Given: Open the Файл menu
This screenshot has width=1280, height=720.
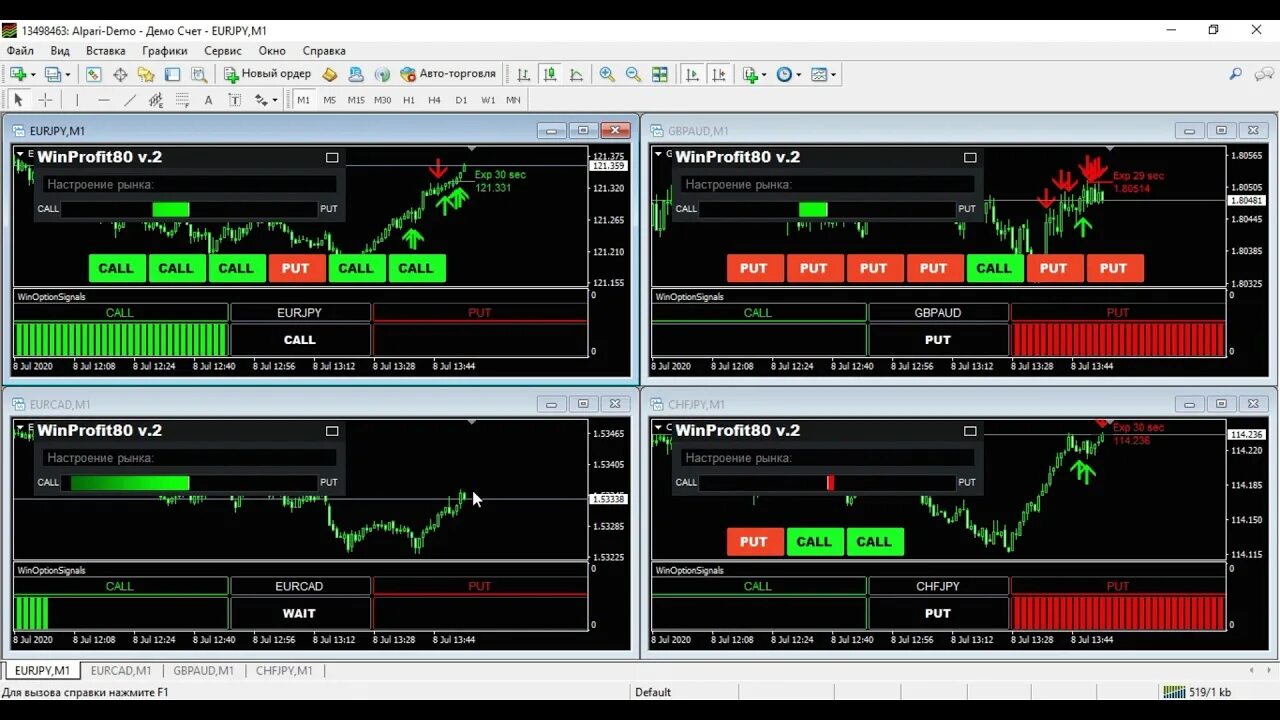Looking at the screenshot, I should tap(20, 51).
